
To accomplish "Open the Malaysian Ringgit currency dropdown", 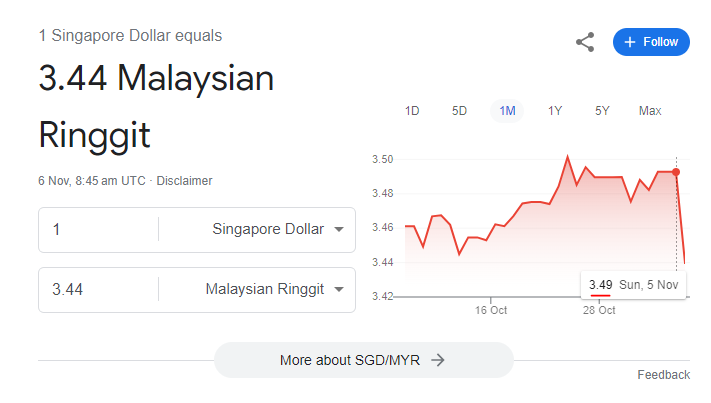I will tap(338, 289).
